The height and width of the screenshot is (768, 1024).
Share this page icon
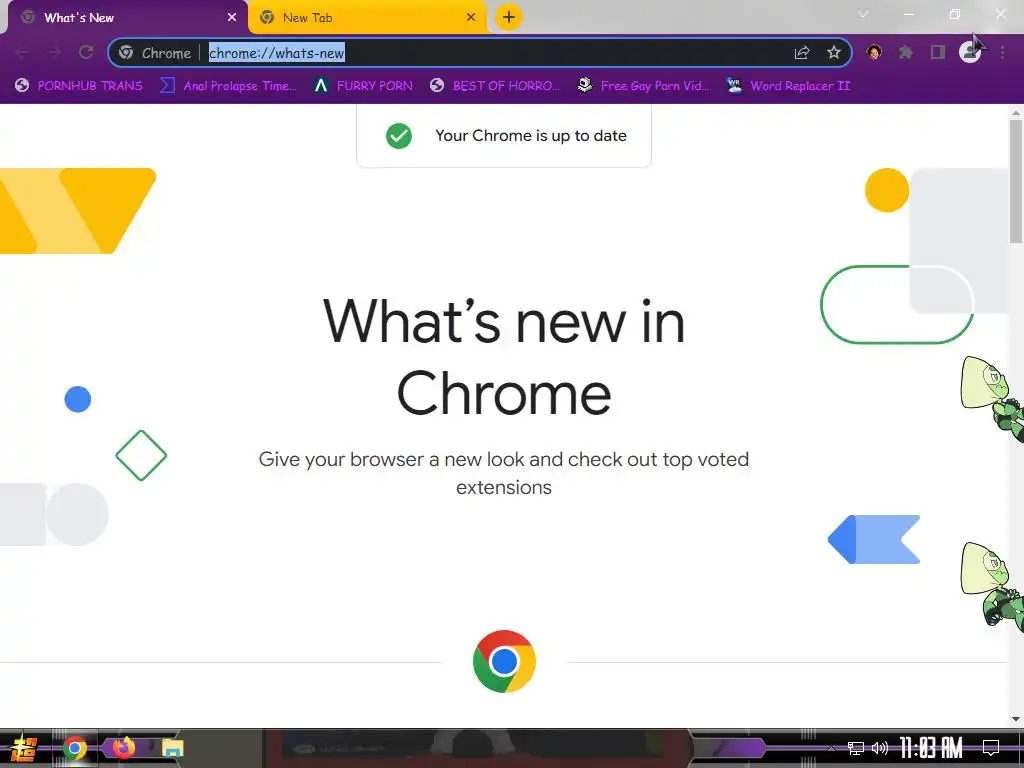point(802,53)
